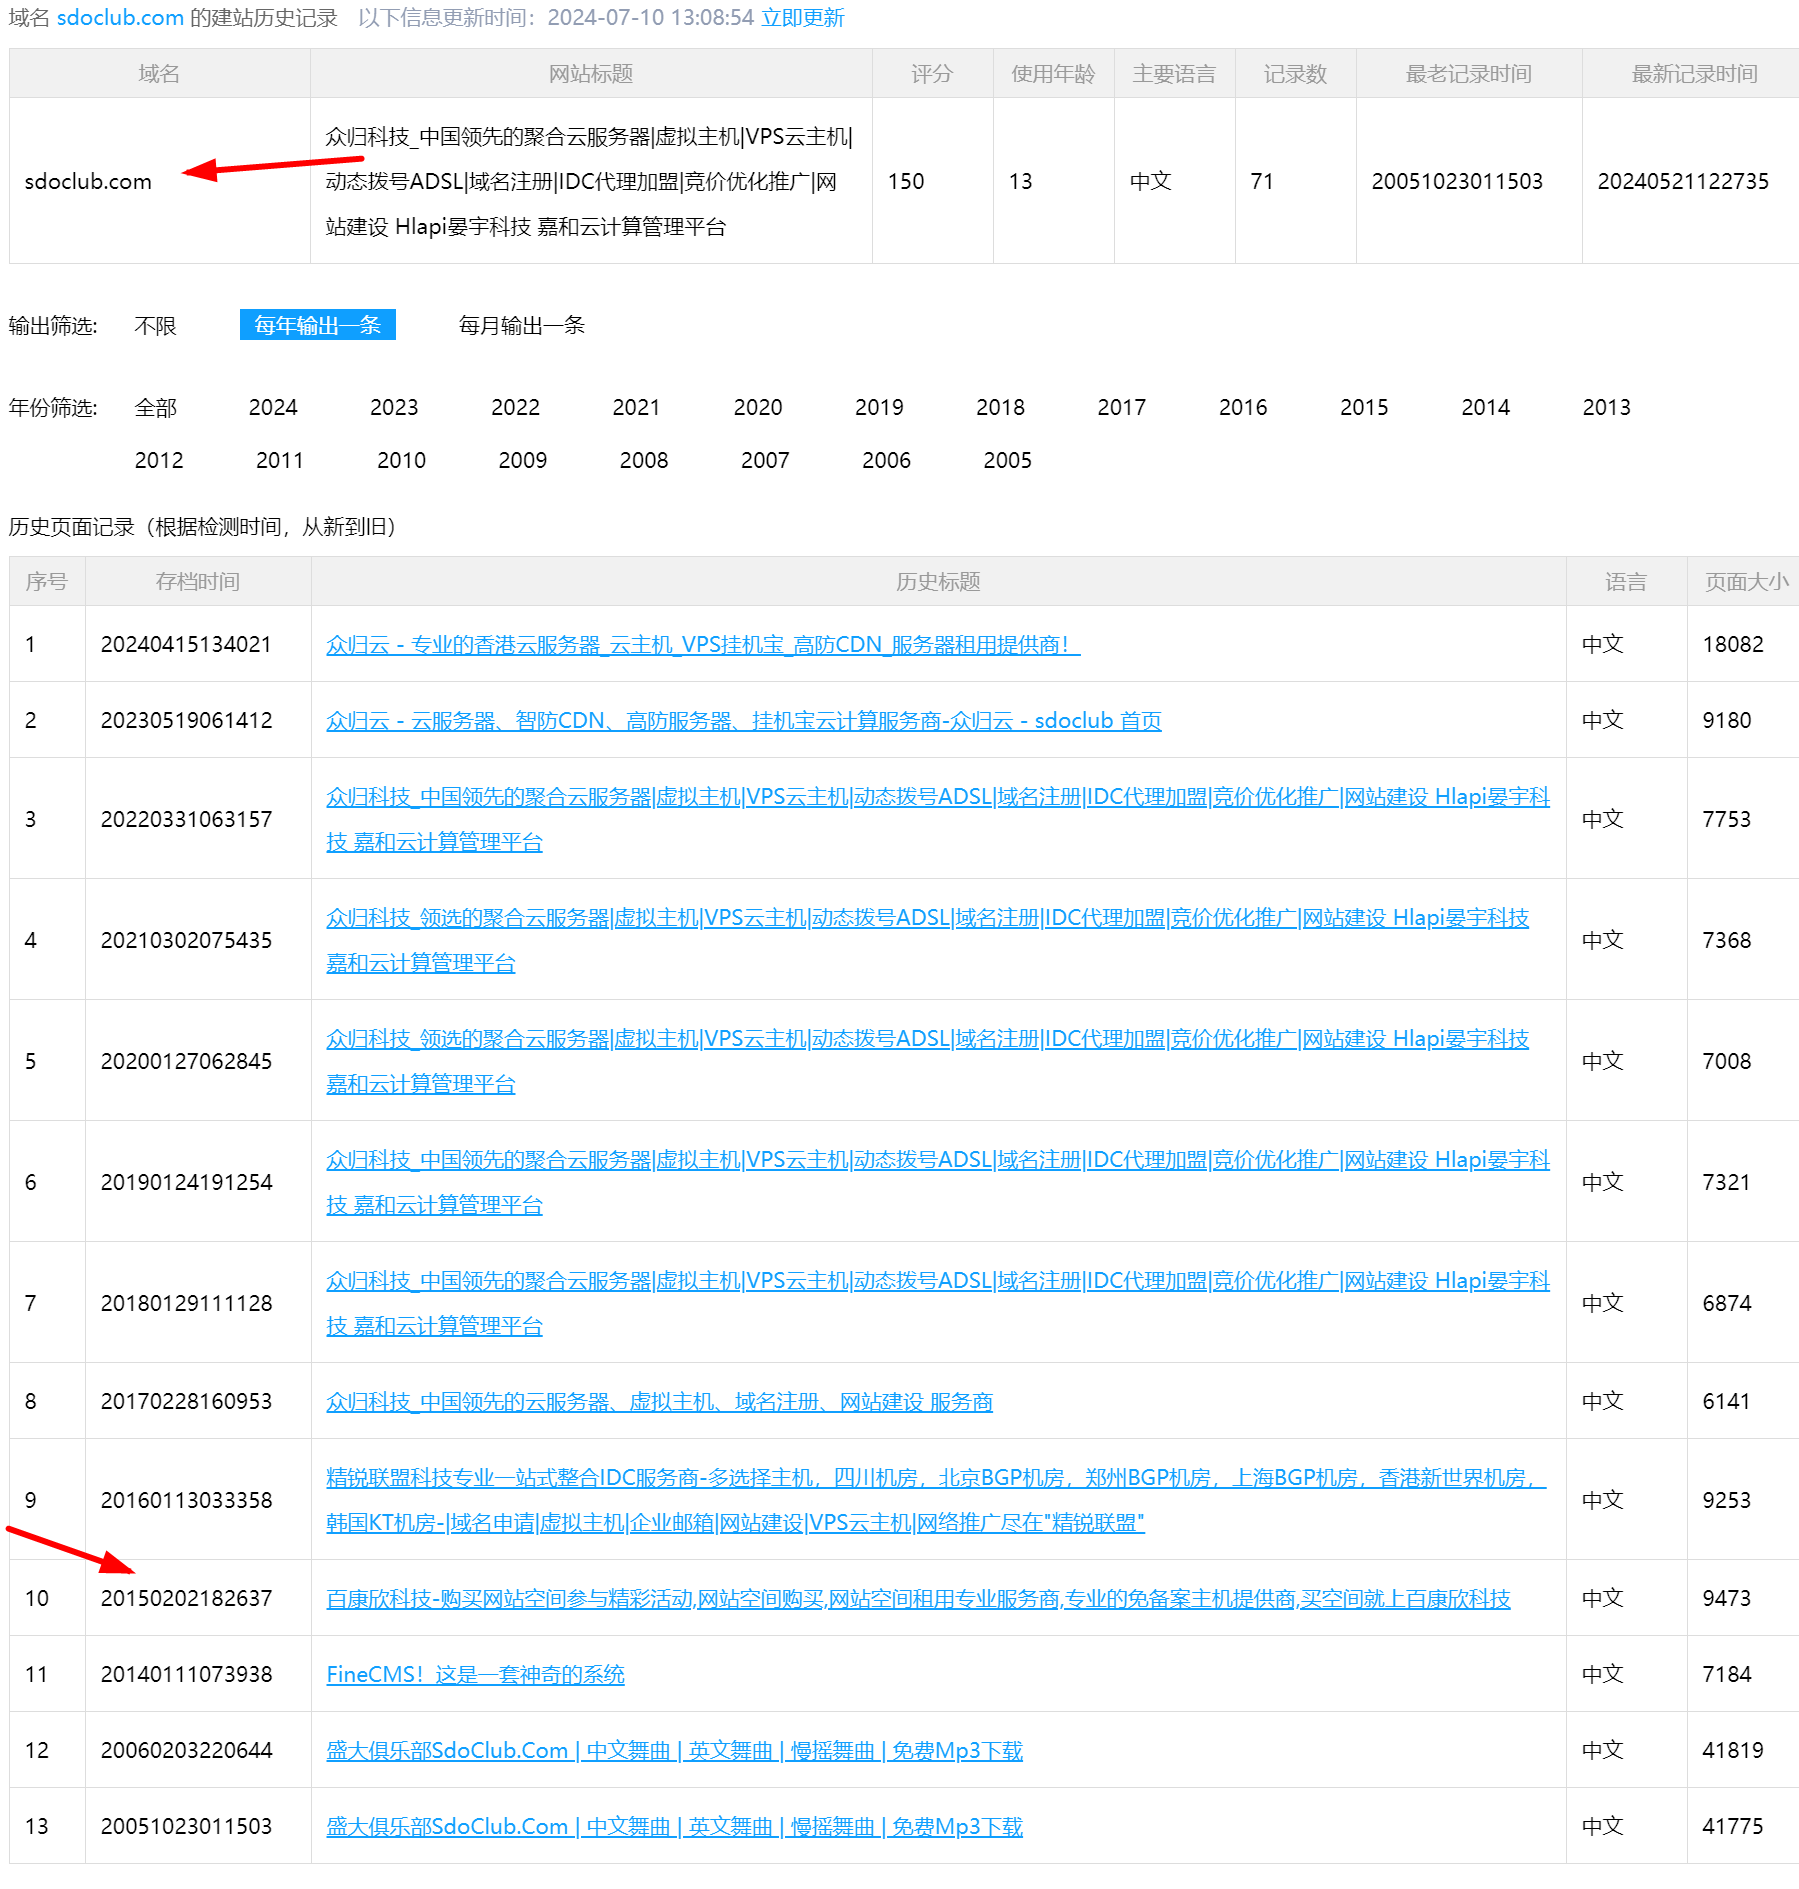The width and height of the screenshot is (1799, 1889).
Task: Click the 网站标题 column header in summary table
Action: click(591, 74)
